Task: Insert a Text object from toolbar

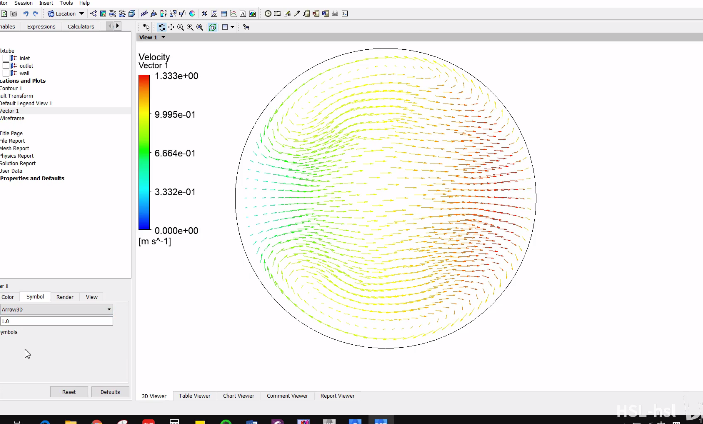Action: tap(144, 13)
